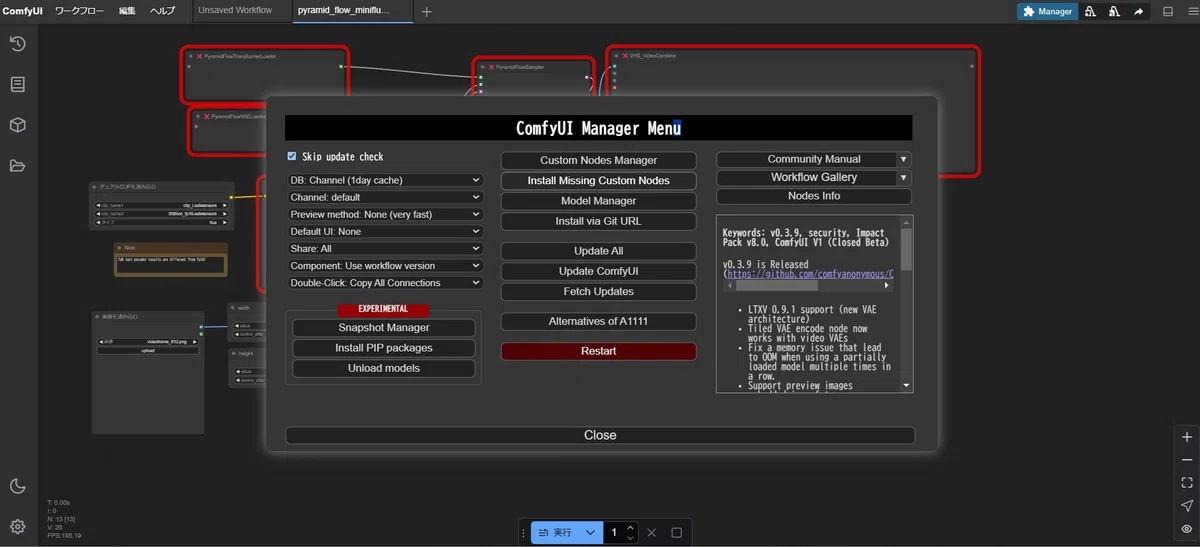This screenshot has width=1200, height=547.
Task: Increase batch count with up arrow
Action: coord(630,528)
